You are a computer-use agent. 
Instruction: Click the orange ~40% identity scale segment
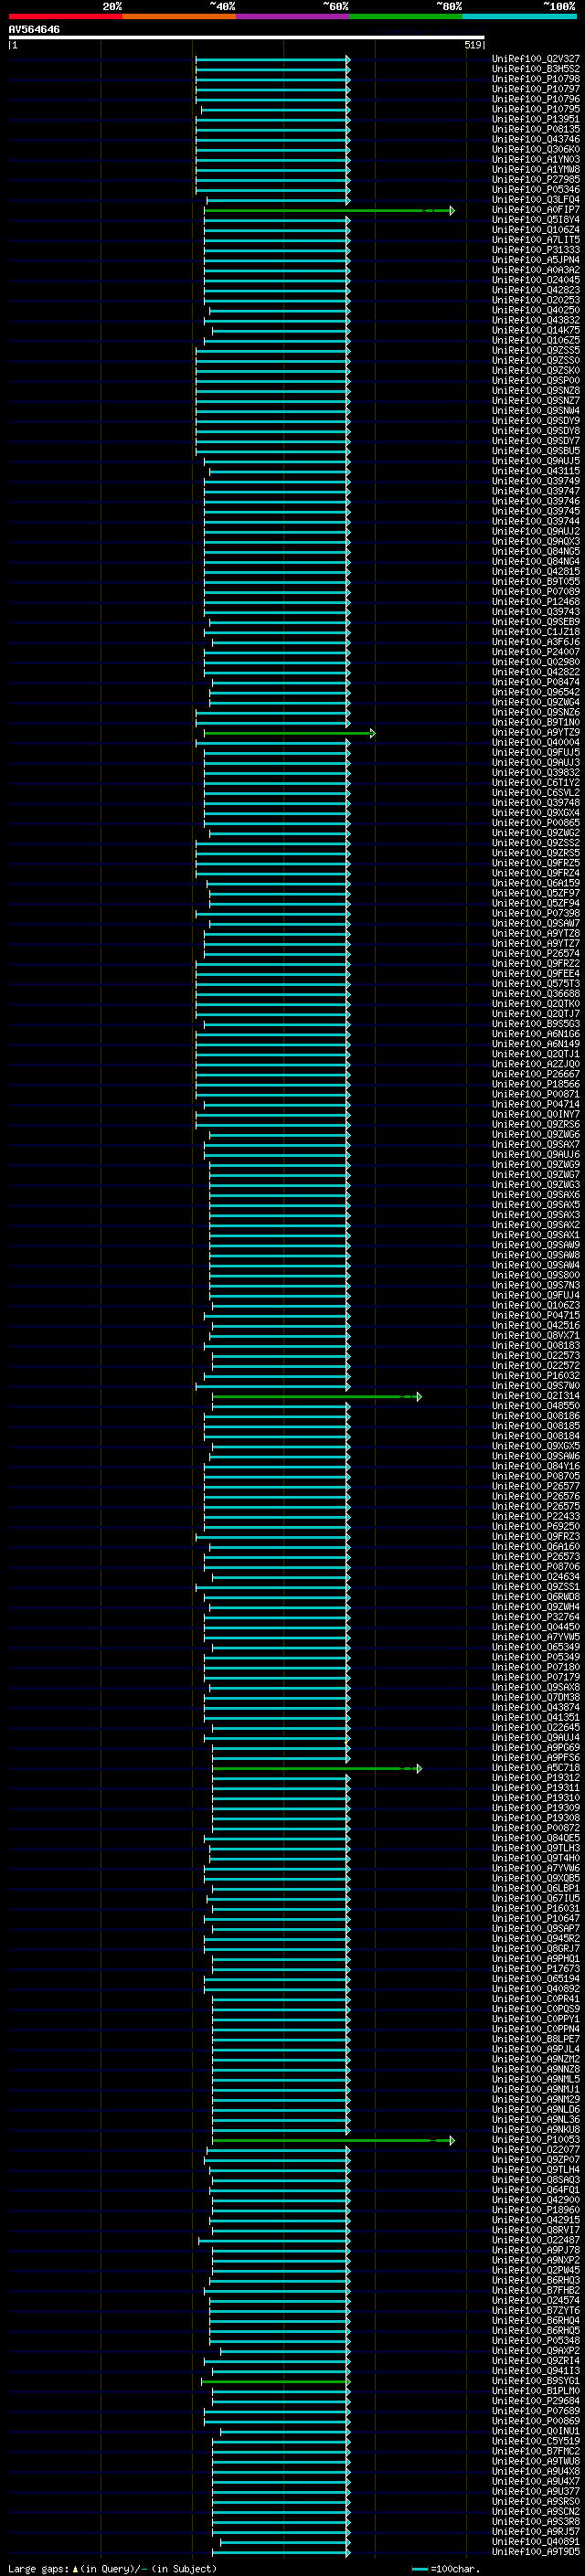179,16
